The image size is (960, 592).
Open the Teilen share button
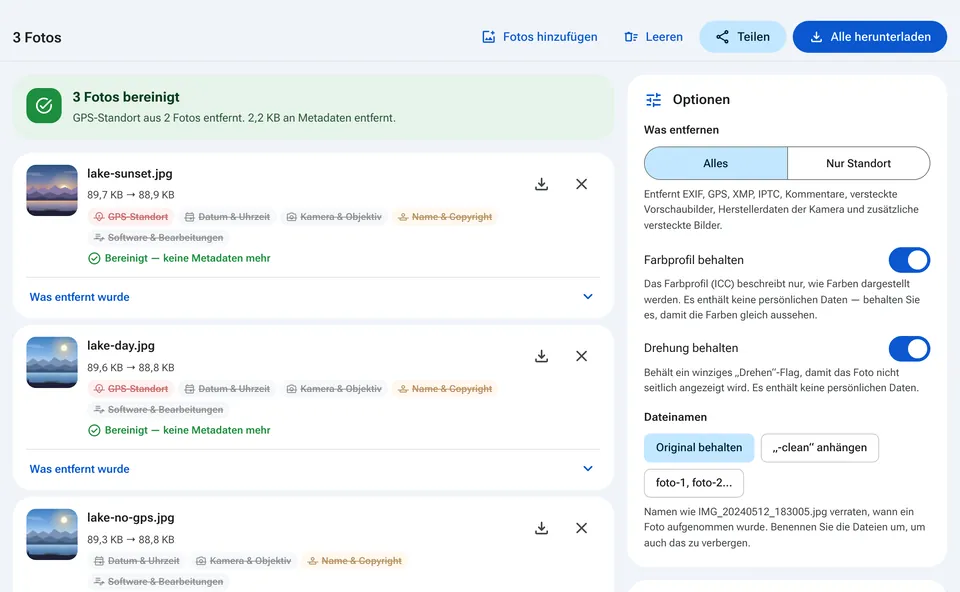tap(743, 37)
